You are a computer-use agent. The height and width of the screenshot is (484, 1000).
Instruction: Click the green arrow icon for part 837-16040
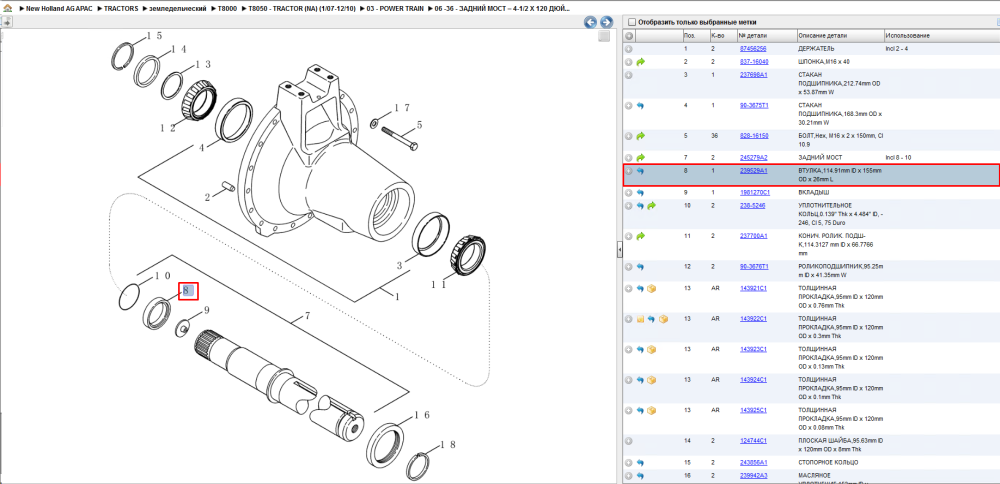click(x=641, y=62)
